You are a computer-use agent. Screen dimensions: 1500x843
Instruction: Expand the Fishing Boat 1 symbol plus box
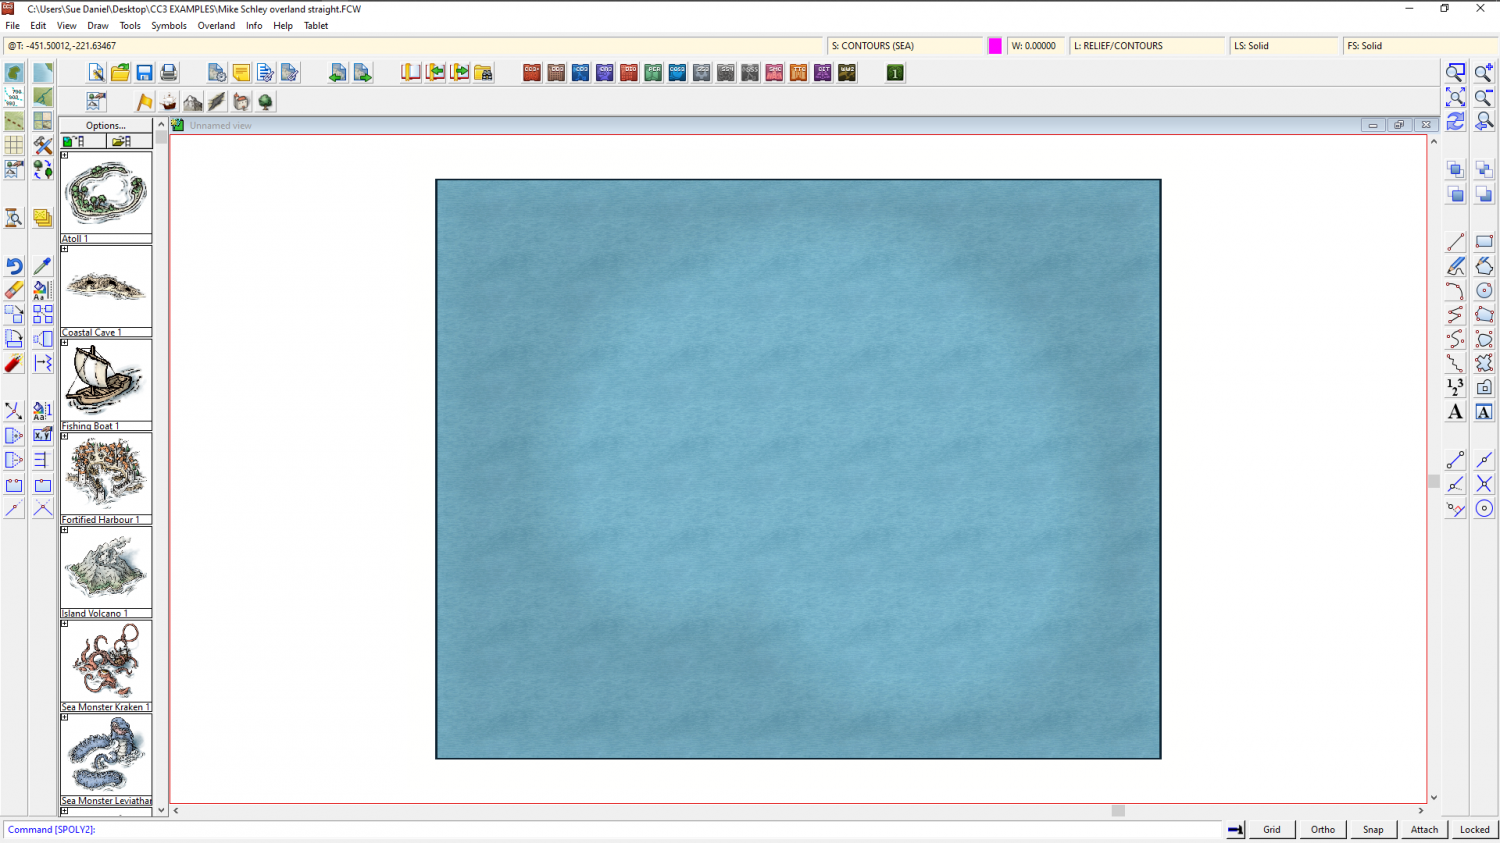(65, 342)
